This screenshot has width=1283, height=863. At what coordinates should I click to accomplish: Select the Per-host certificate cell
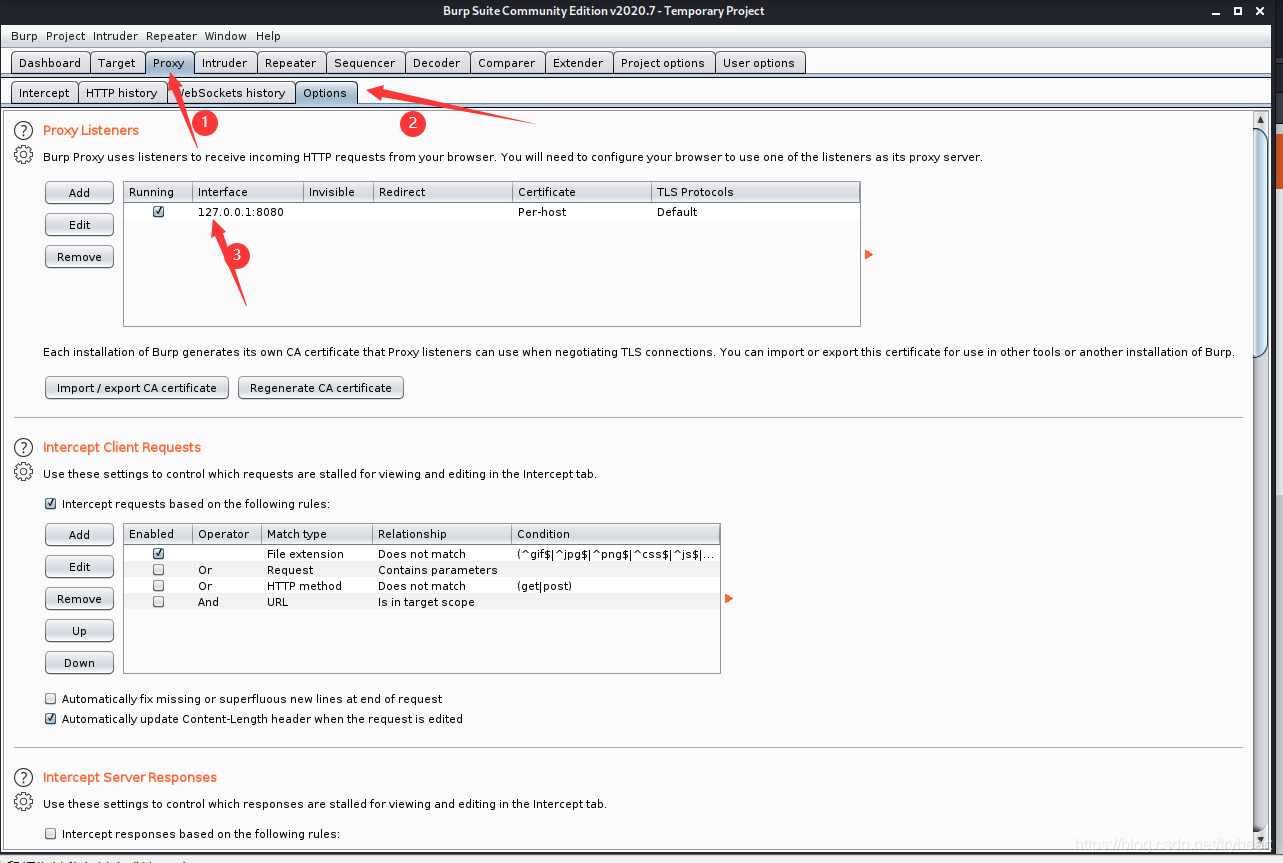(x=582, y=212)
